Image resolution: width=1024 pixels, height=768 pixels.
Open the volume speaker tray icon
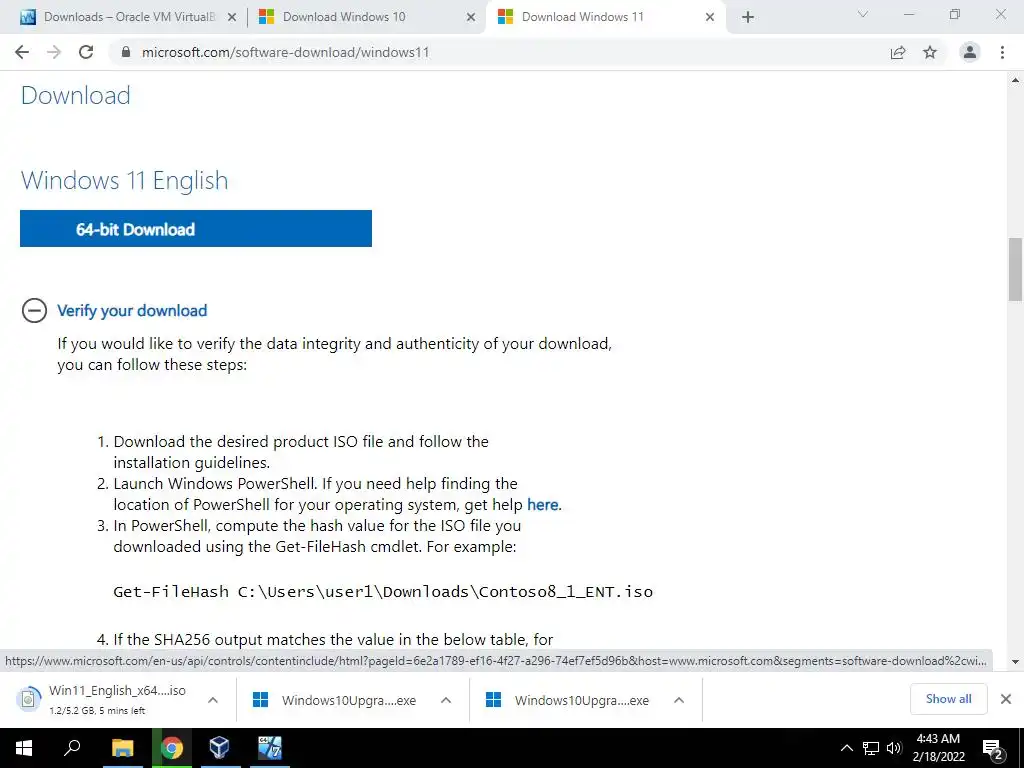pyautogui.click(x=894, y=748)
